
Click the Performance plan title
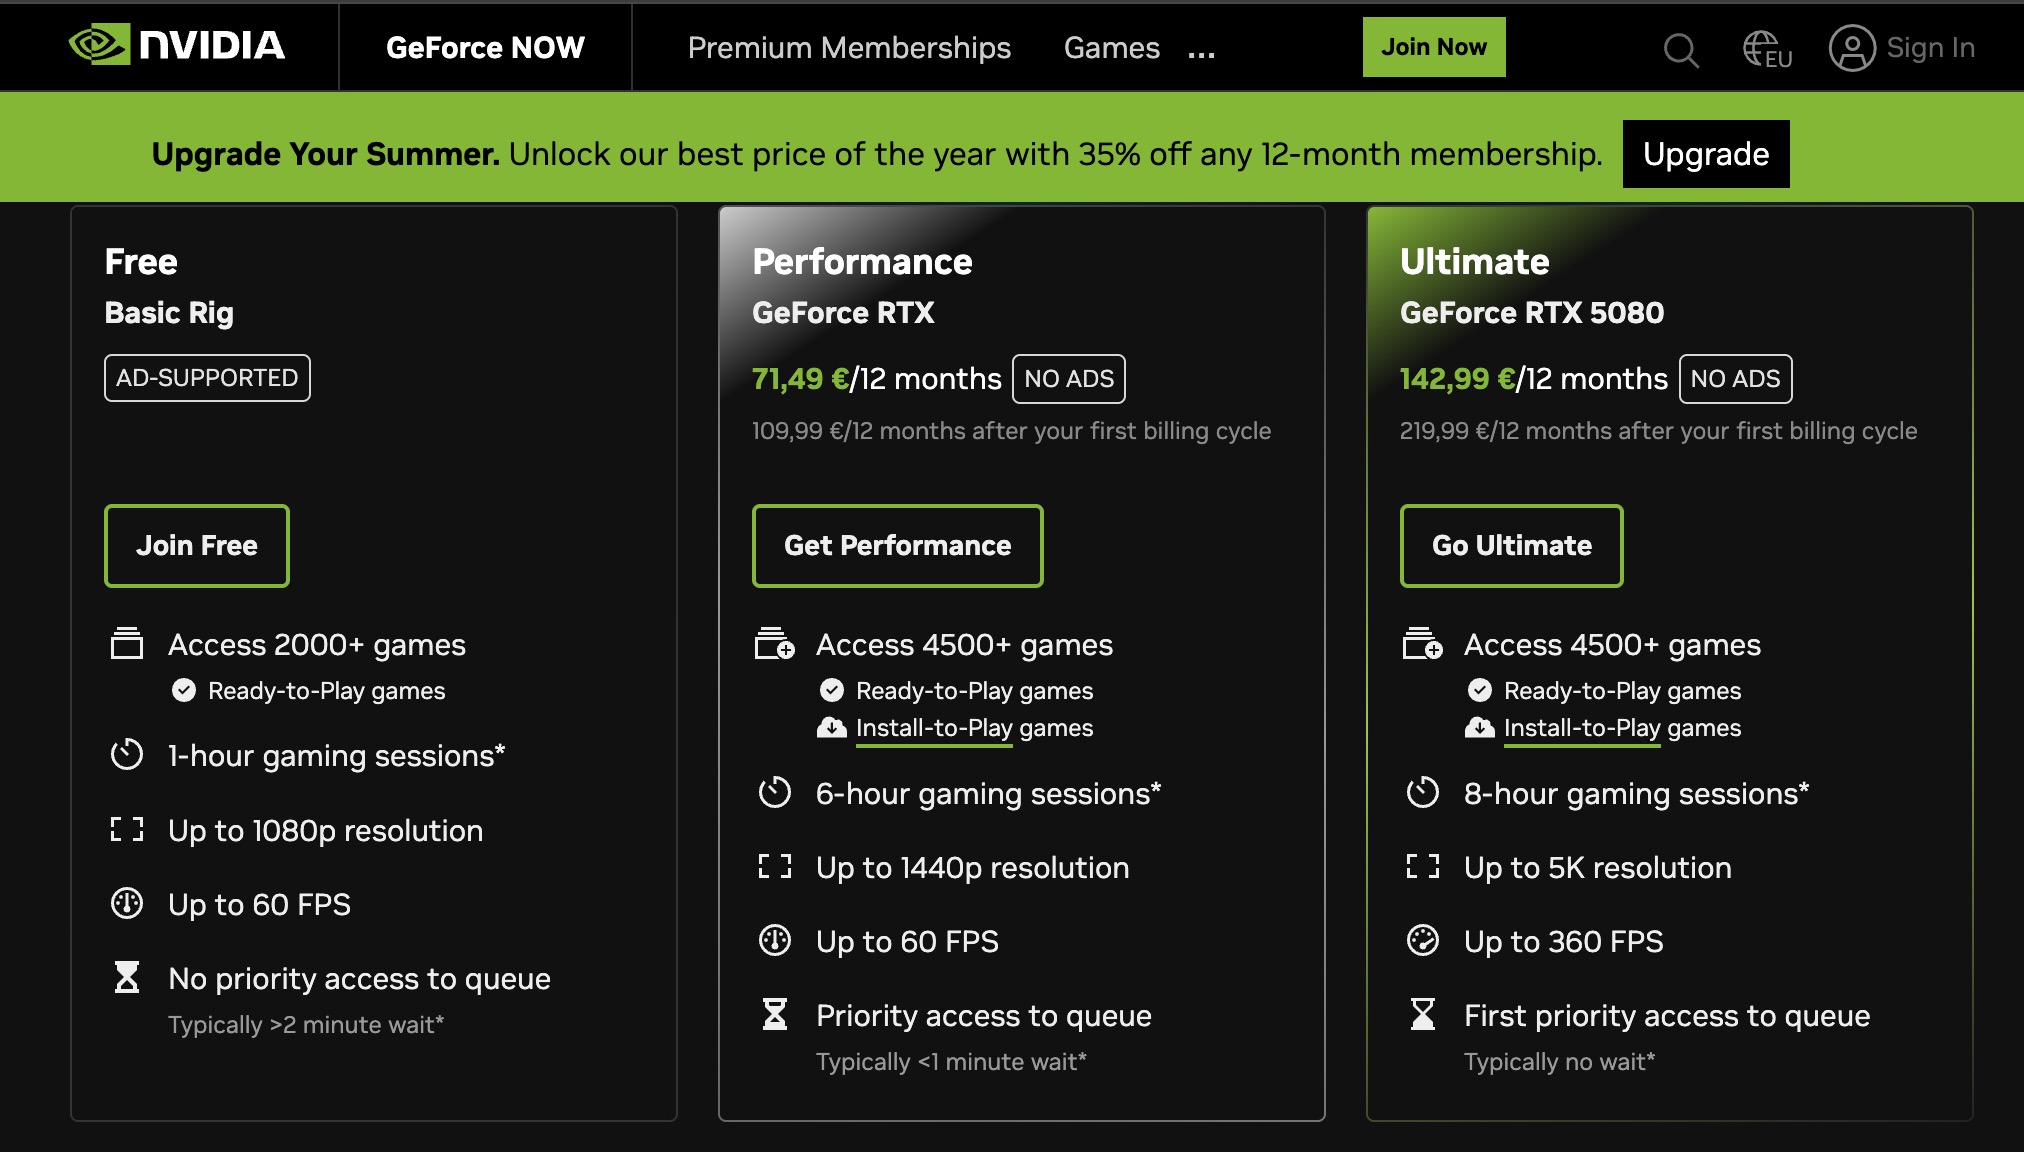[x=862, y=262]
